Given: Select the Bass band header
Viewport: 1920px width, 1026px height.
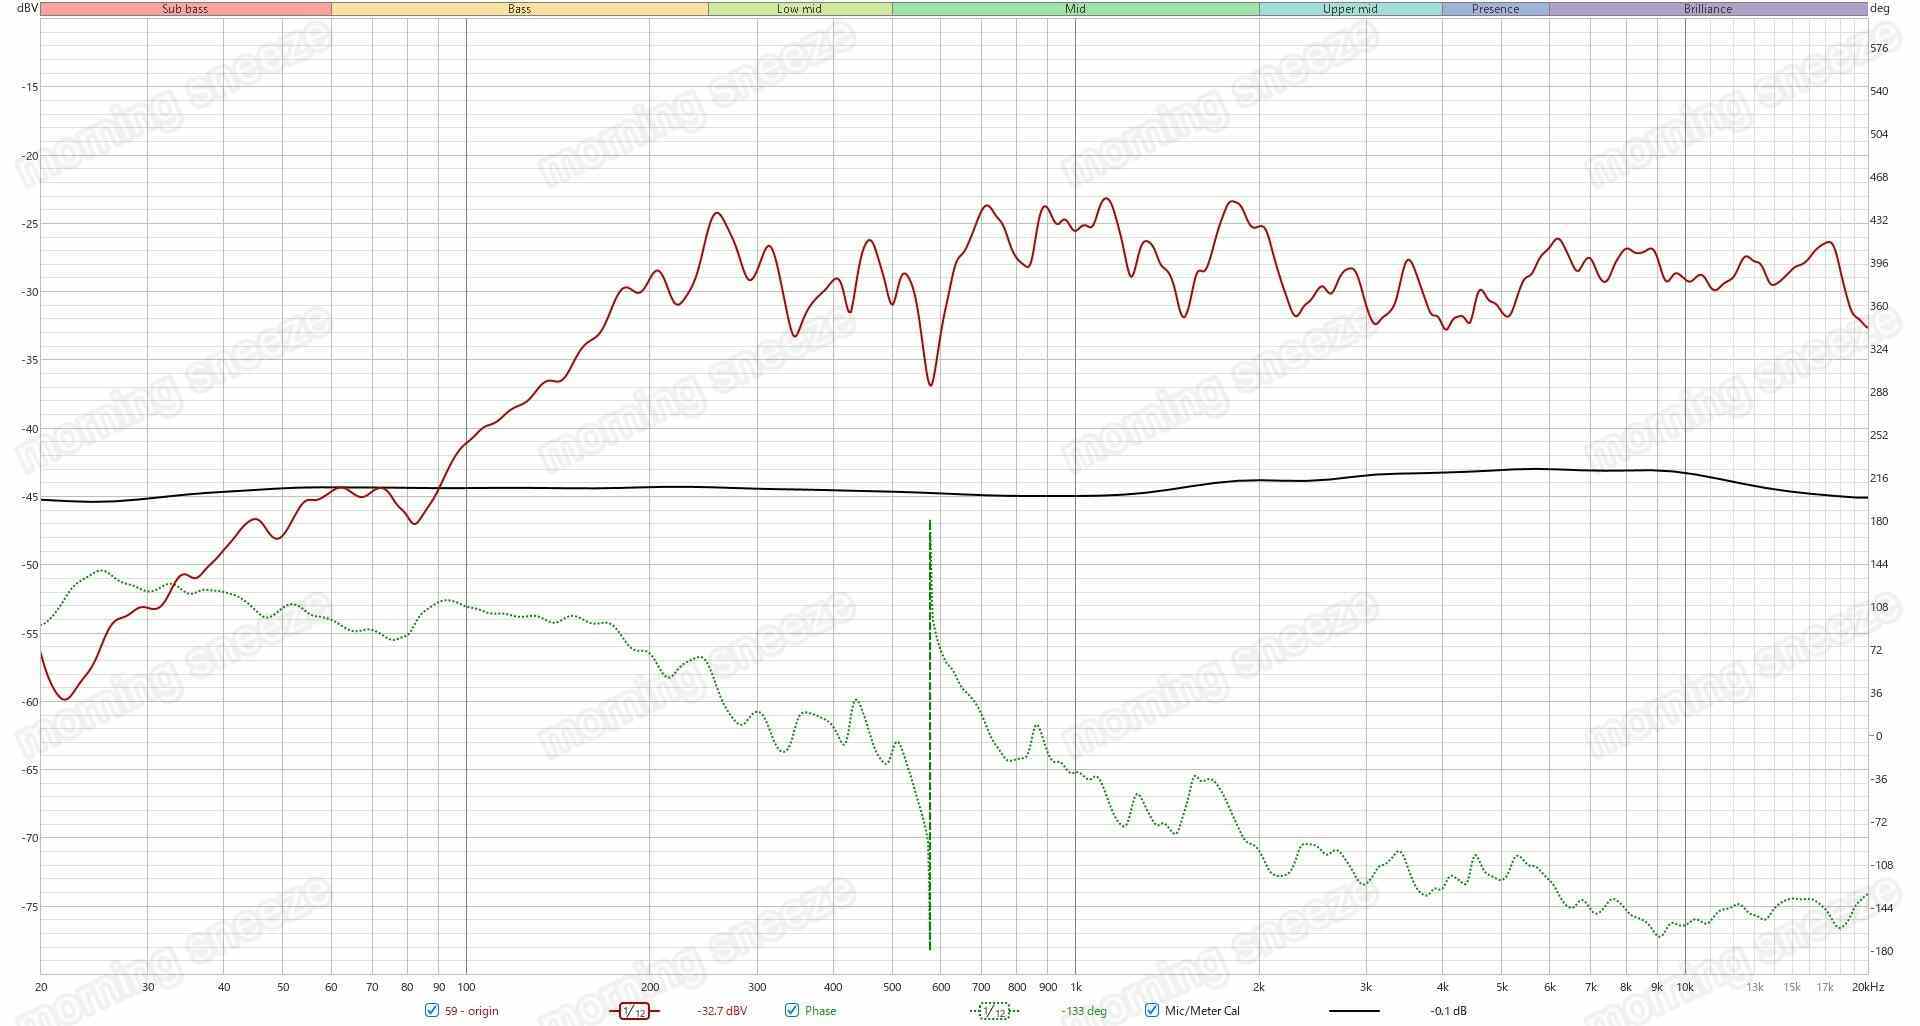Looking at the screenshot, I should click(x=520, y=9).
